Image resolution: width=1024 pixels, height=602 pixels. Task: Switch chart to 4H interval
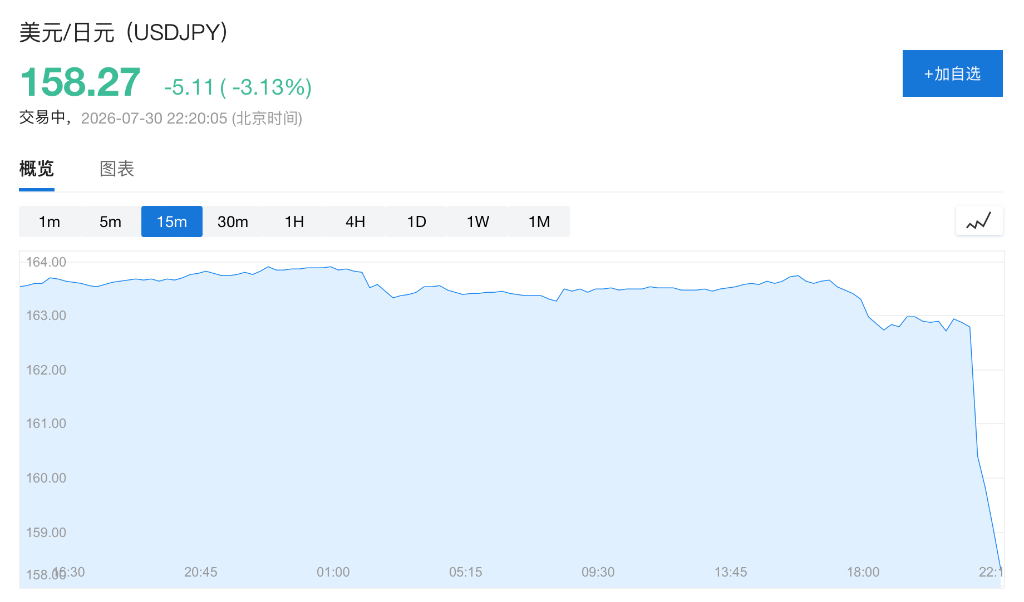(355, 221)
